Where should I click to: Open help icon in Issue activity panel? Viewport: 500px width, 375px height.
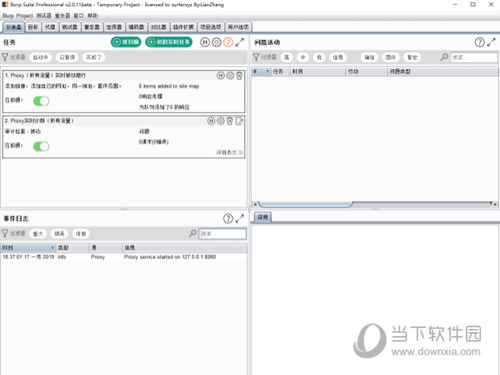coord(480,42)
